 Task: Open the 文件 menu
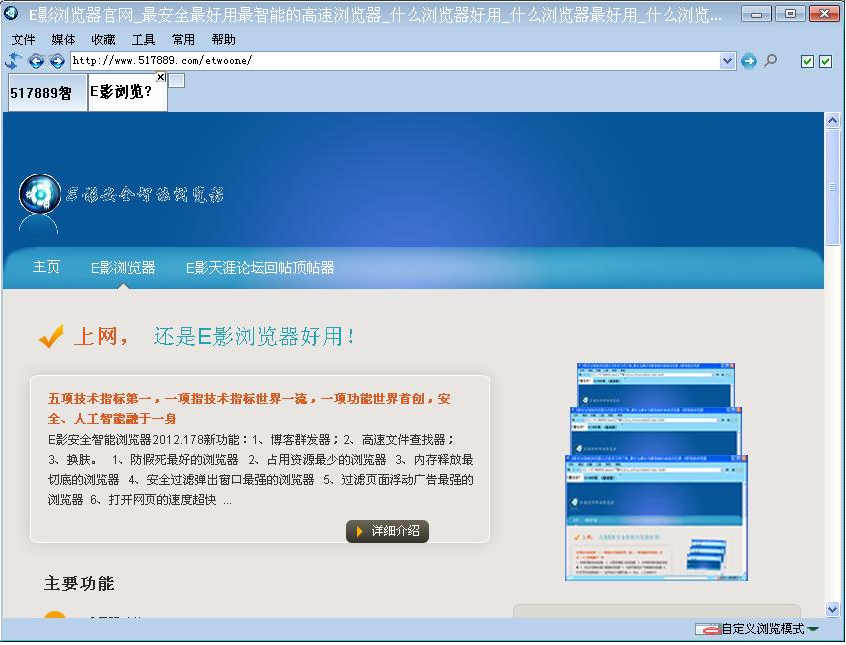[x=23, y=39]
